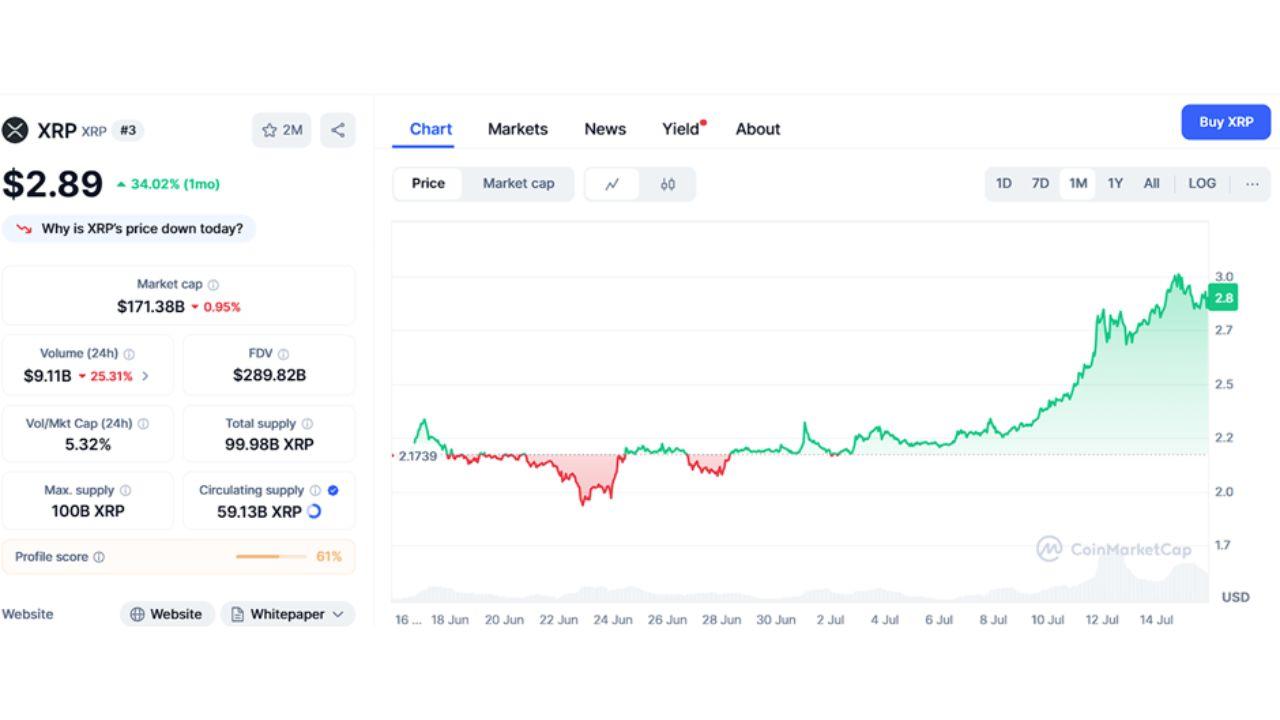Image resolution: width=1280 pixels, height=720 pixels.
Task: Add XRP to watchlist via star button
Action: (281, 130)
